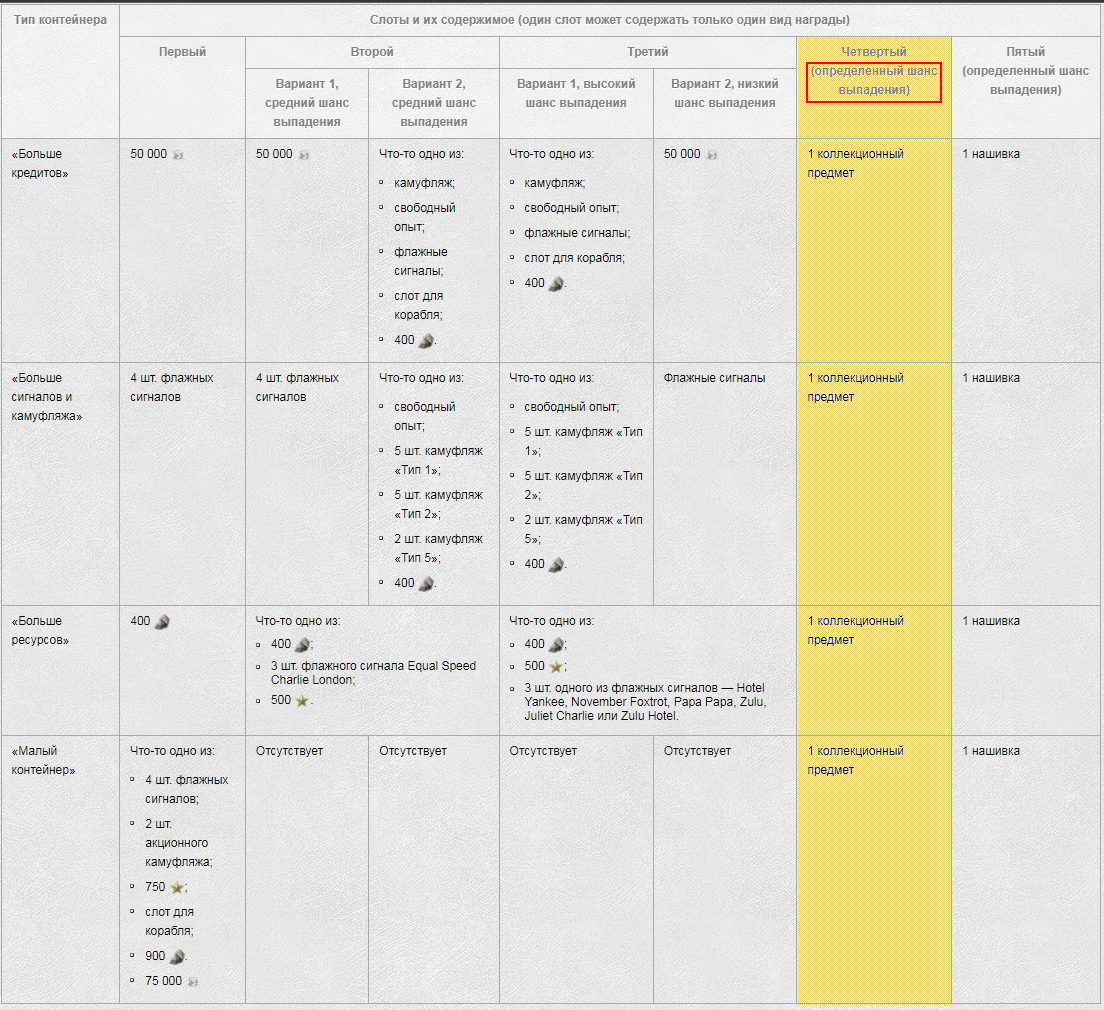Click the highlighted «определенный шанс выпадения» text

pos(873,81)
